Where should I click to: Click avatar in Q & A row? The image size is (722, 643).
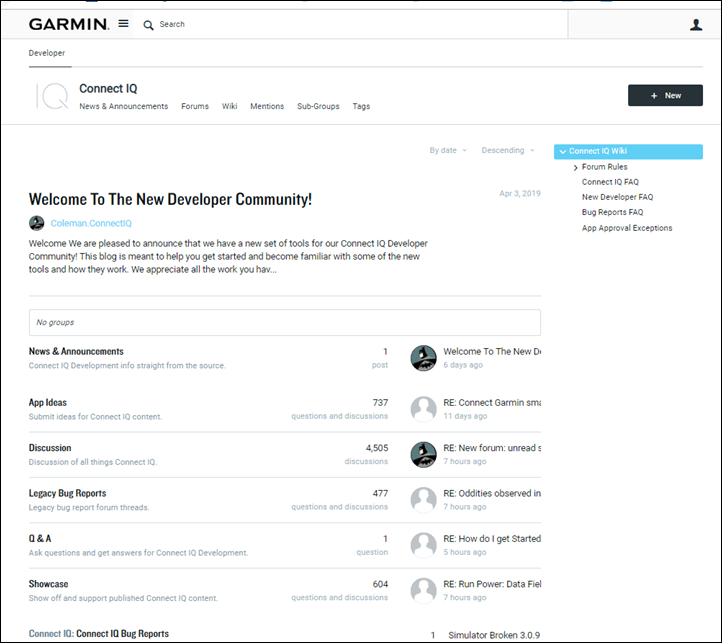coord(423,545)
